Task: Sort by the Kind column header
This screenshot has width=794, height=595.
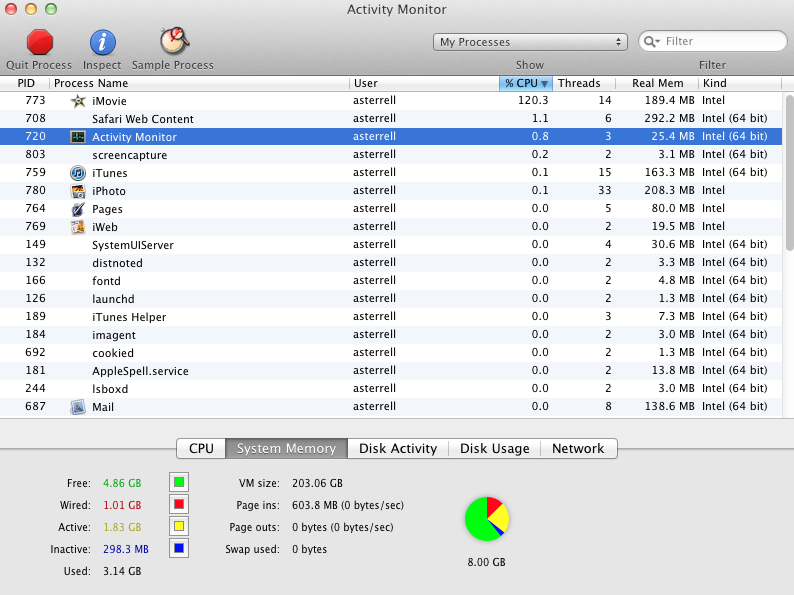Action: pos(740,83)
